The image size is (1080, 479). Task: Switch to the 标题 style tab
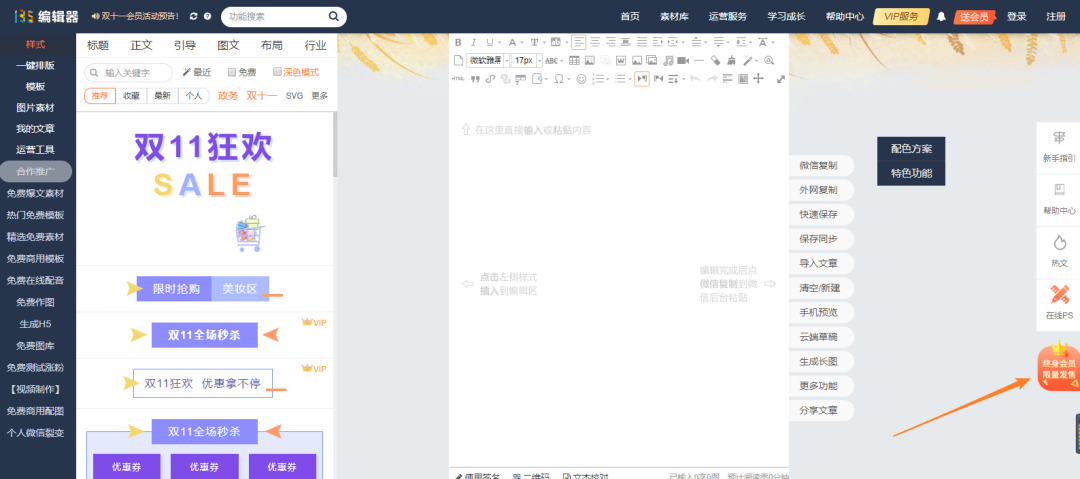pyautogui.click(x=98, y=45)
